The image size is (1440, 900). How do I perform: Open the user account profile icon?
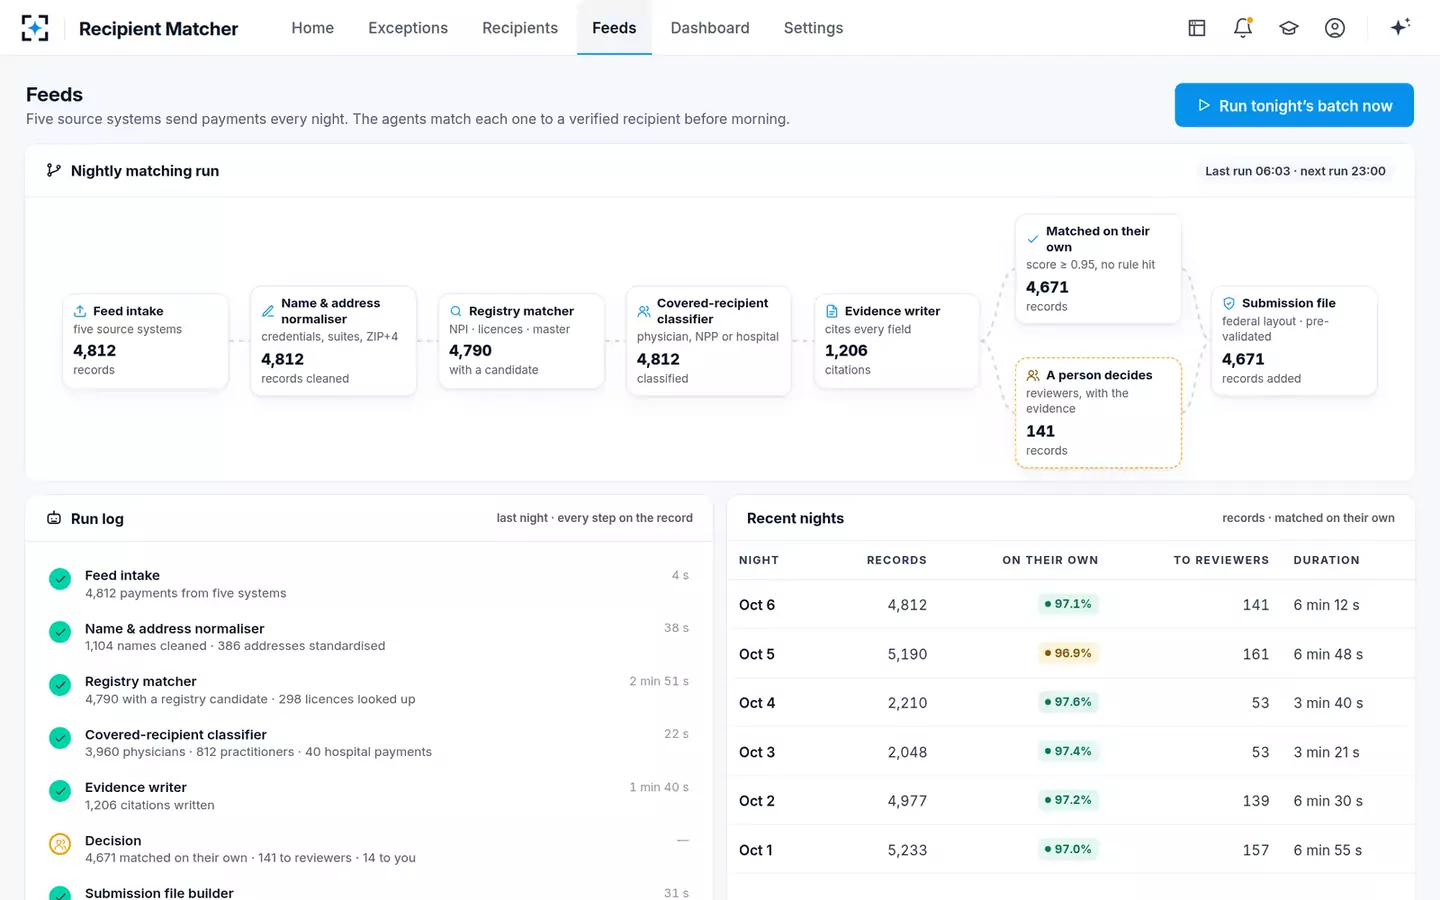1335,28
